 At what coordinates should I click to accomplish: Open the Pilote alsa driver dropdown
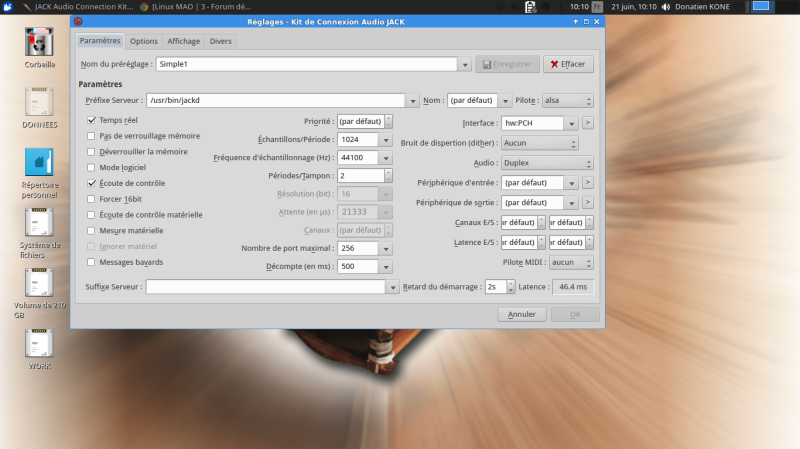[568, 101]
